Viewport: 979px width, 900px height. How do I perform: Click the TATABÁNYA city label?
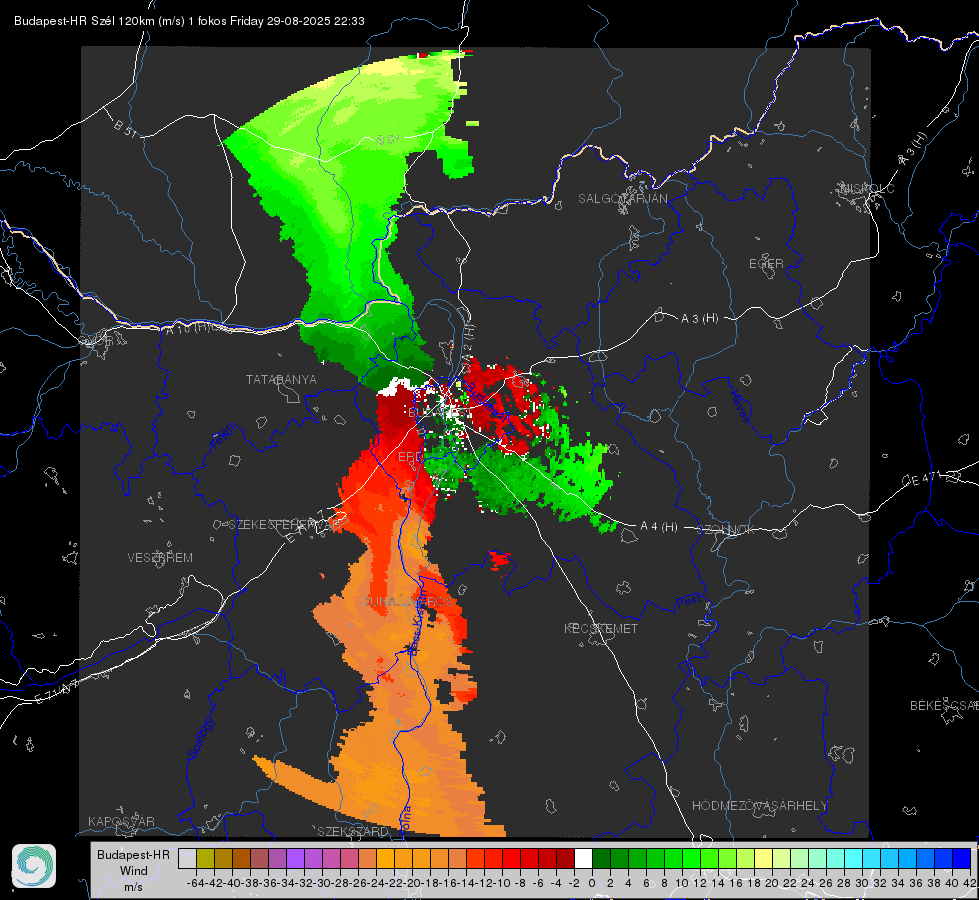click(x=281, y=379)
